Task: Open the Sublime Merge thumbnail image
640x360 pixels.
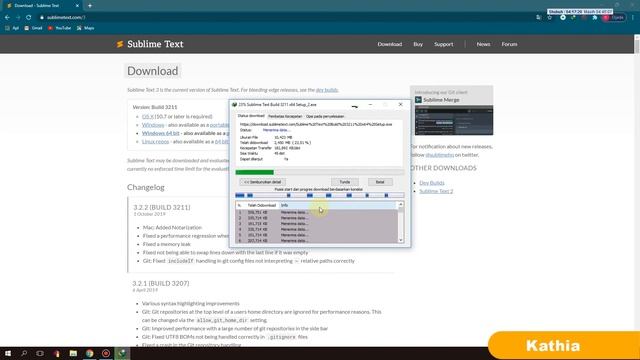Action: tap(454, 120)
